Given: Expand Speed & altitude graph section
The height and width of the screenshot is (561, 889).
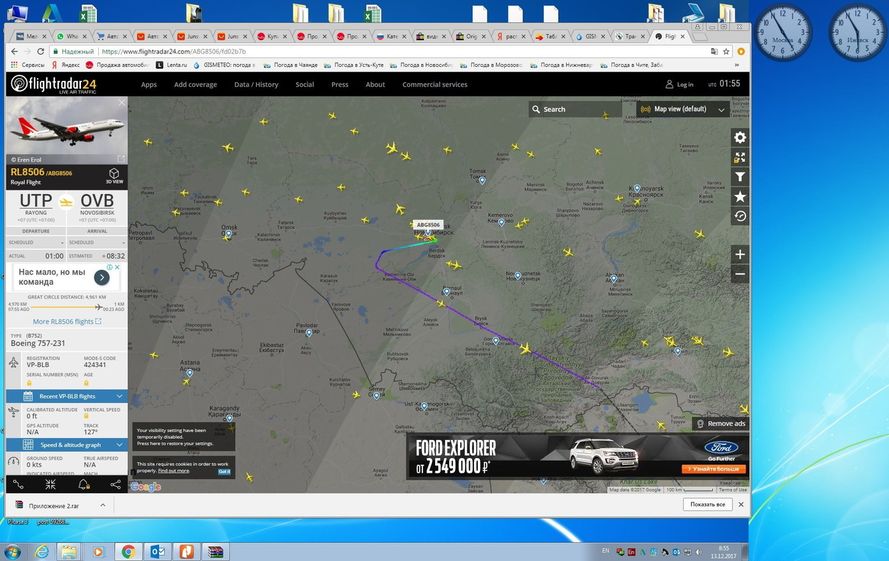Looking at the screenshot, I should (x=66, y=445).
